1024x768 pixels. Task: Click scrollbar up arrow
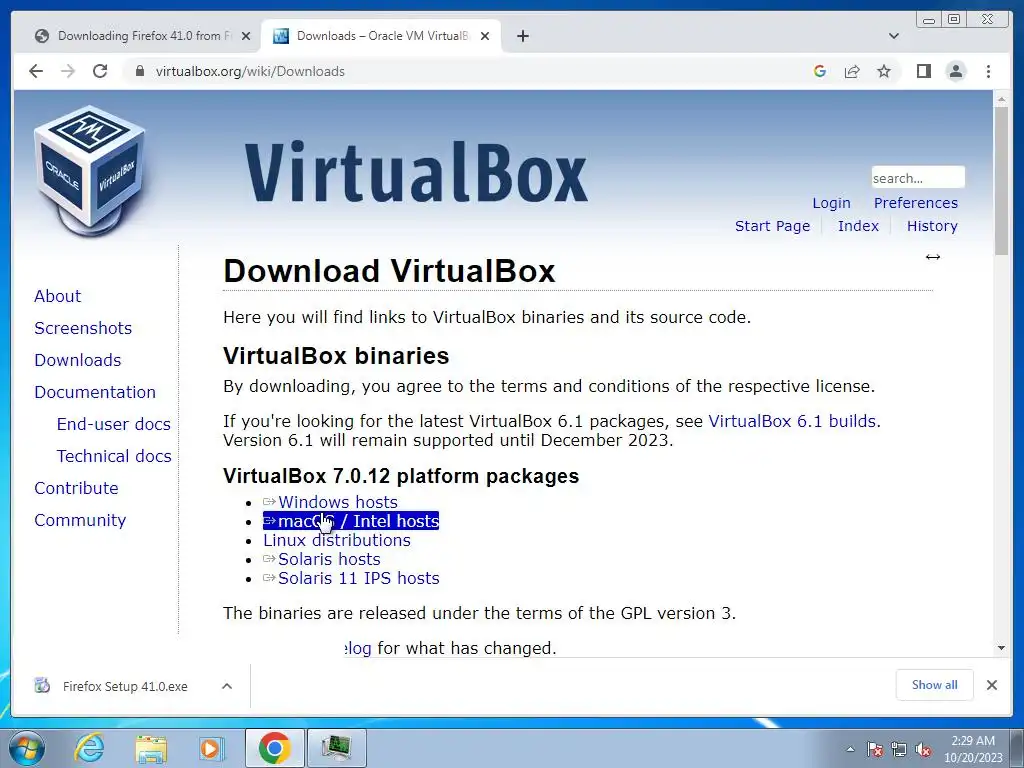pos(1001,99)
